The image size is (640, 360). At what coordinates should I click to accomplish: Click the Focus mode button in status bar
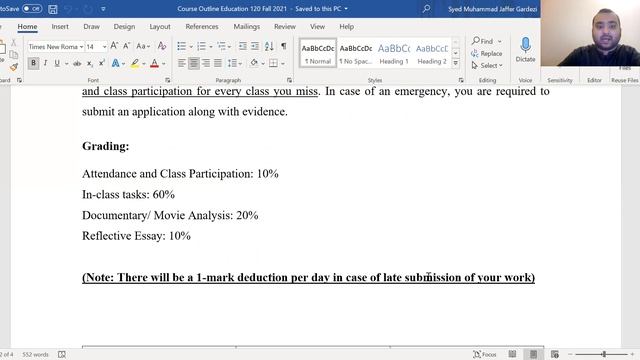pos(485,354)
